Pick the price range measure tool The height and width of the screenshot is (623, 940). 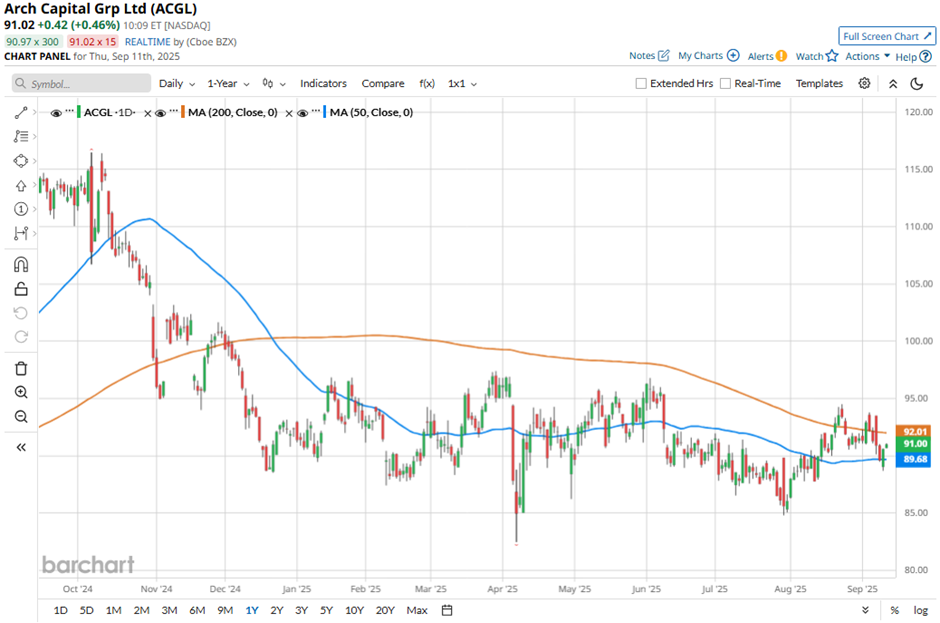point(21,233)
